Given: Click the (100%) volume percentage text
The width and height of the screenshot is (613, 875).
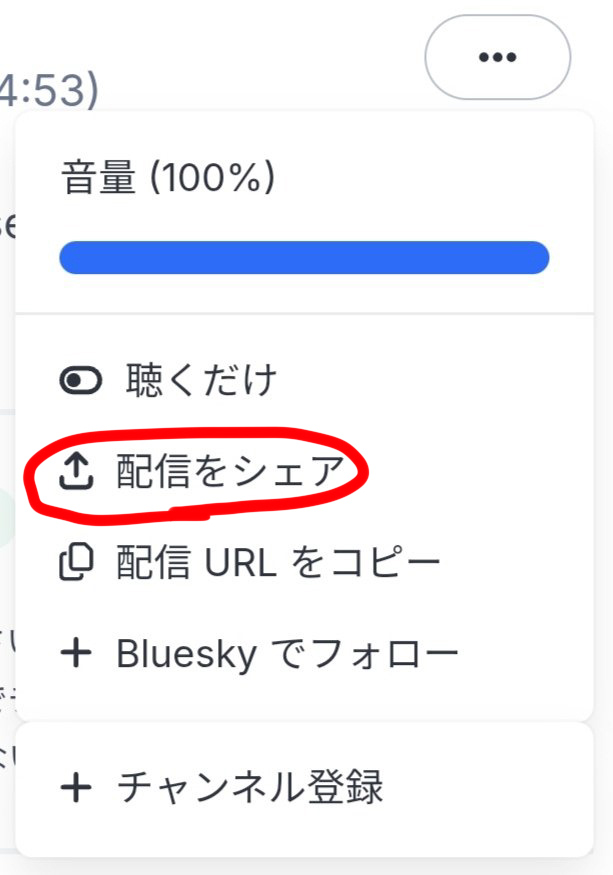Looking at the screenshot, I should click(211, 179).
